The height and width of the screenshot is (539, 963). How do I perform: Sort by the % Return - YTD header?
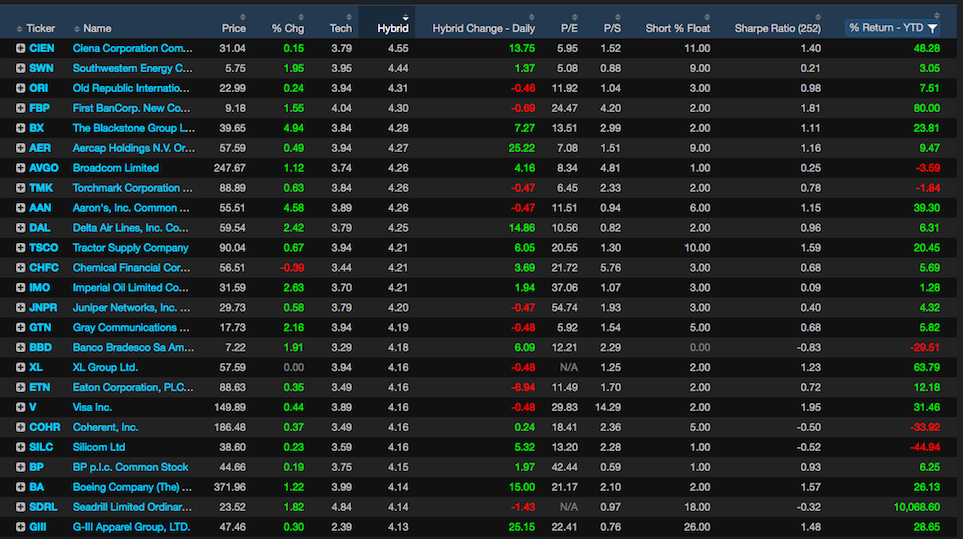point(886,28)
